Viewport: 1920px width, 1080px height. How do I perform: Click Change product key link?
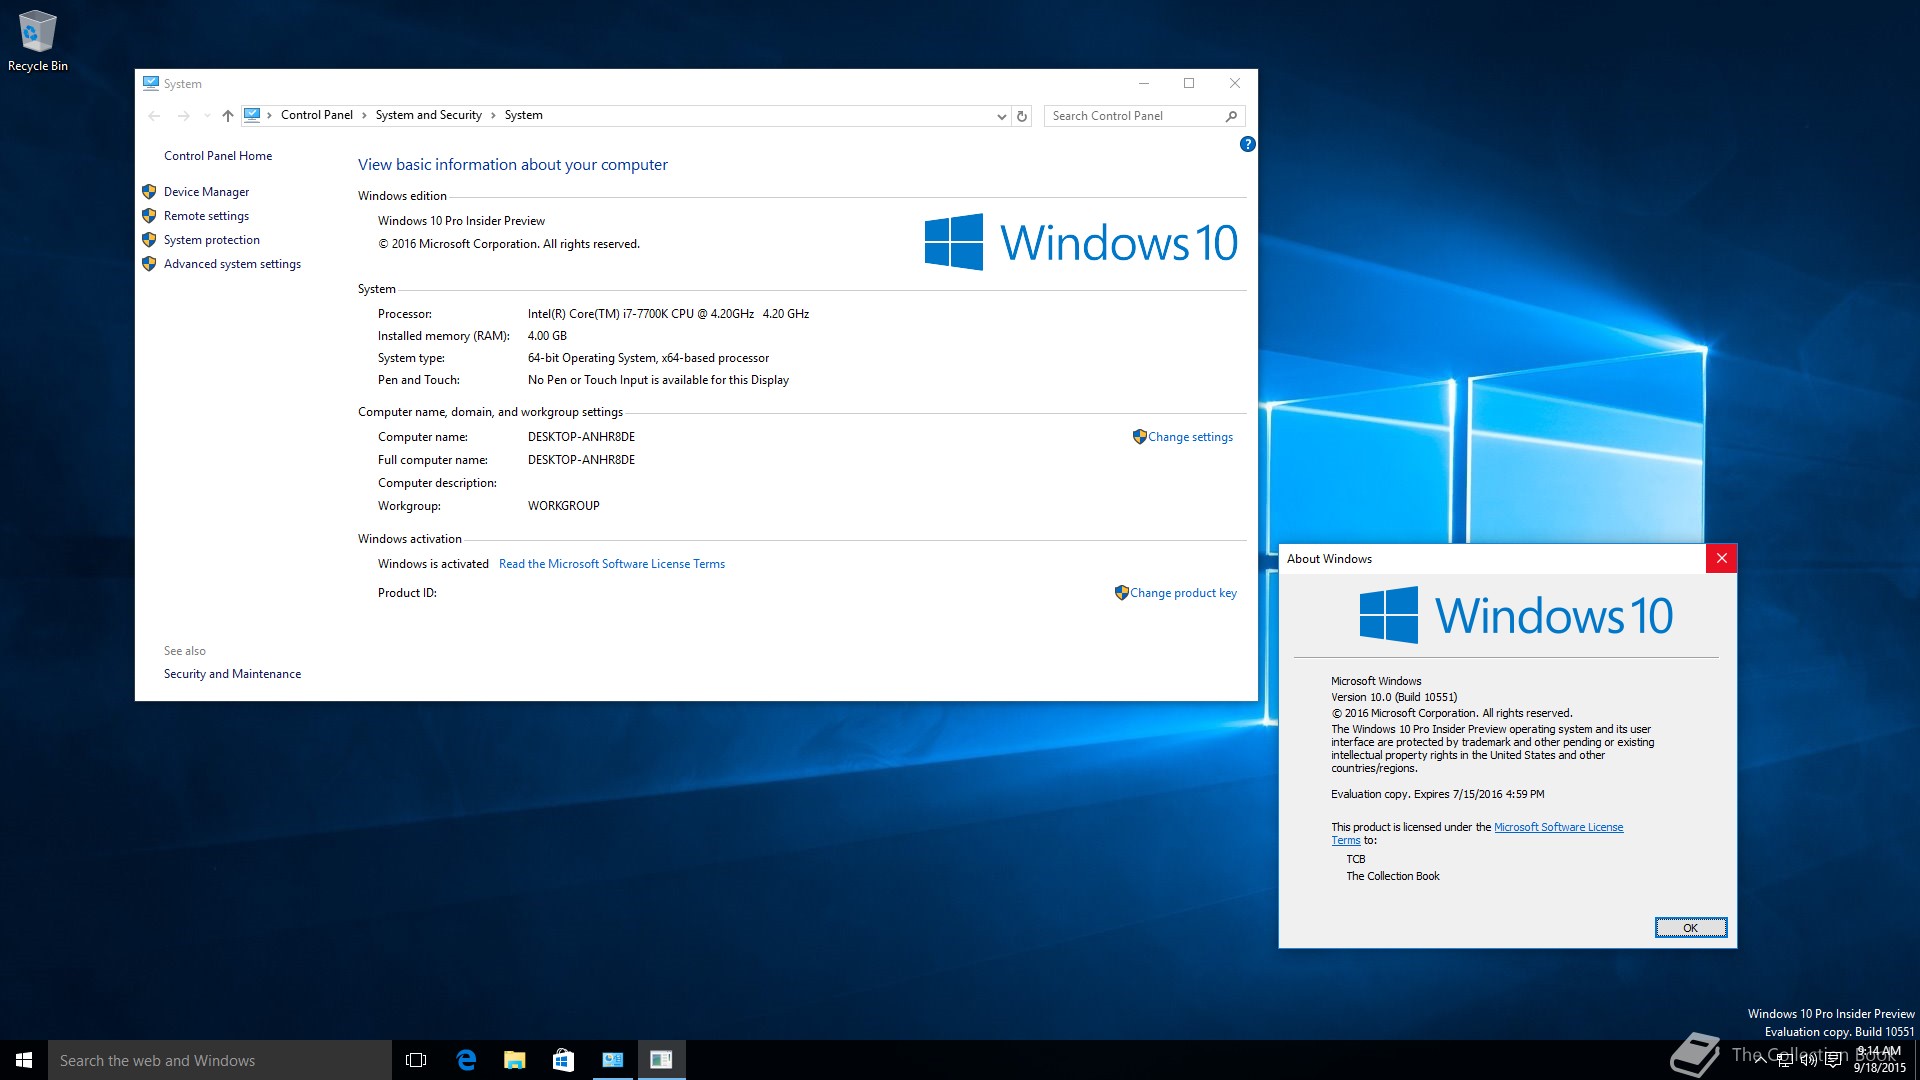pyautogui.click(x=1183, y=593)
